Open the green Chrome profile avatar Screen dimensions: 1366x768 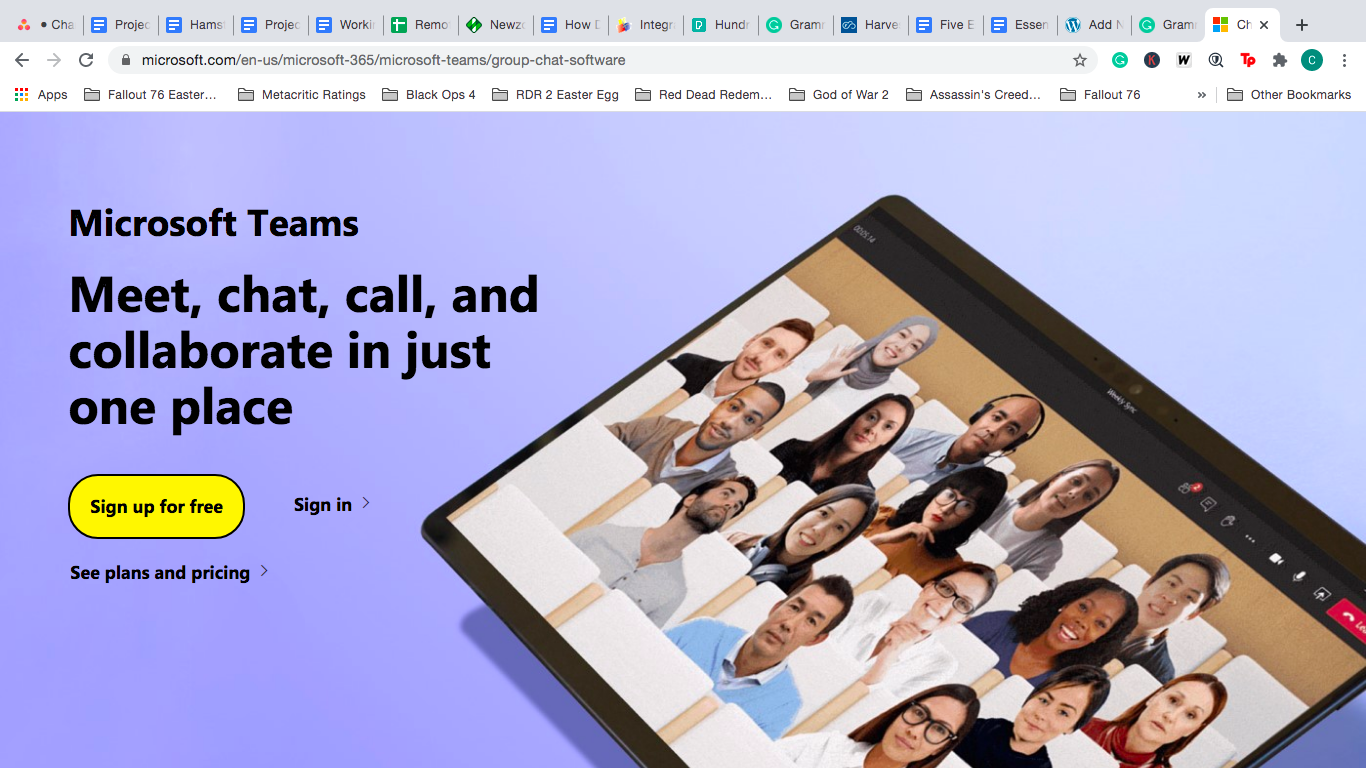coord(1312,60)
